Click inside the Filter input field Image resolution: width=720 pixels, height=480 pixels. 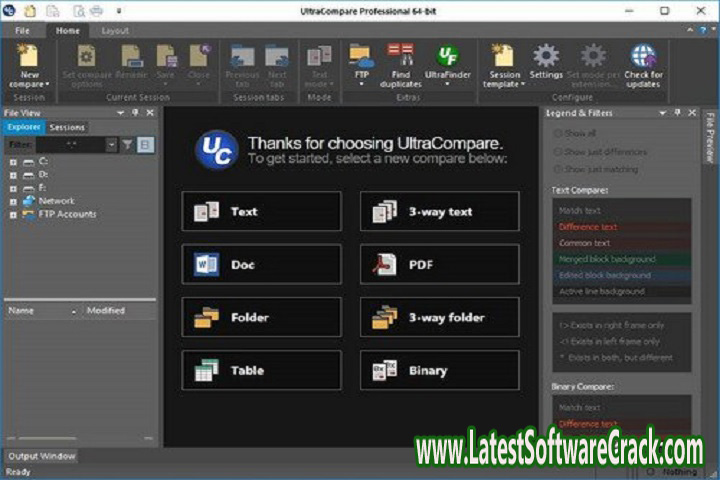(71, 145)
